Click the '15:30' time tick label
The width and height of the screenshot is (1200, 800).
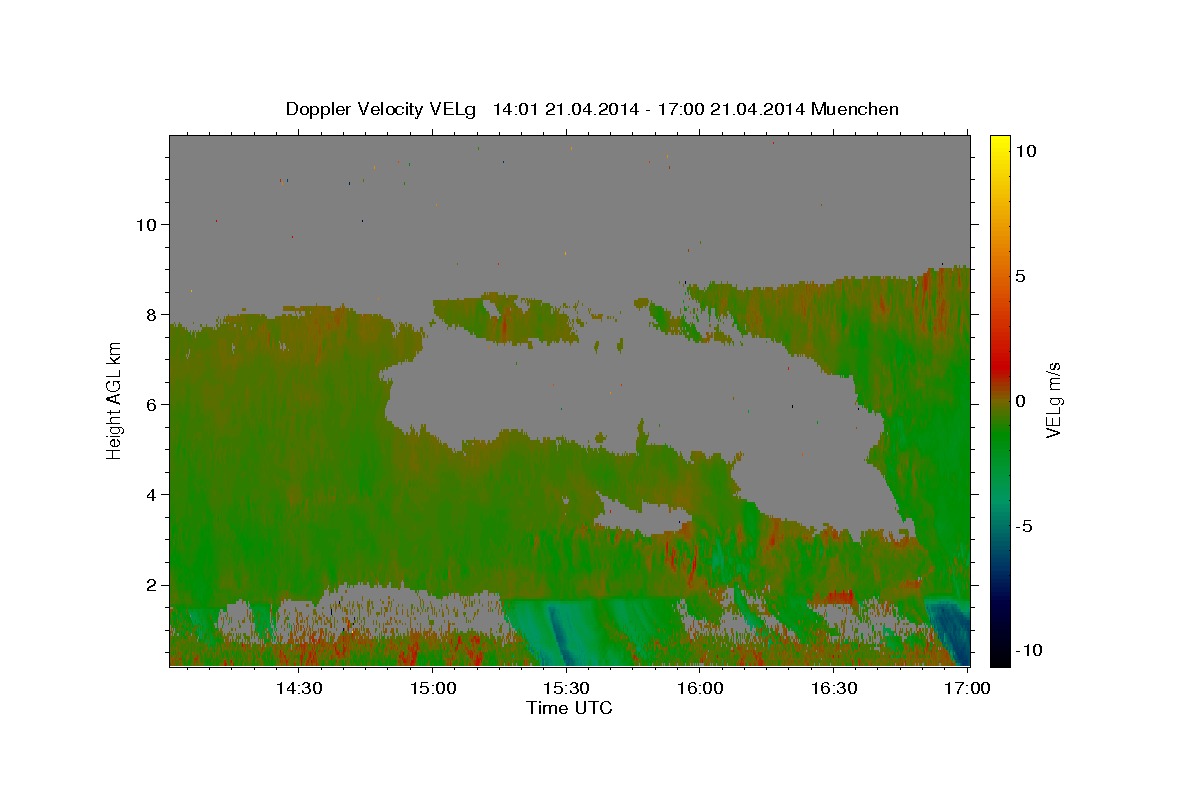(566, 689)
